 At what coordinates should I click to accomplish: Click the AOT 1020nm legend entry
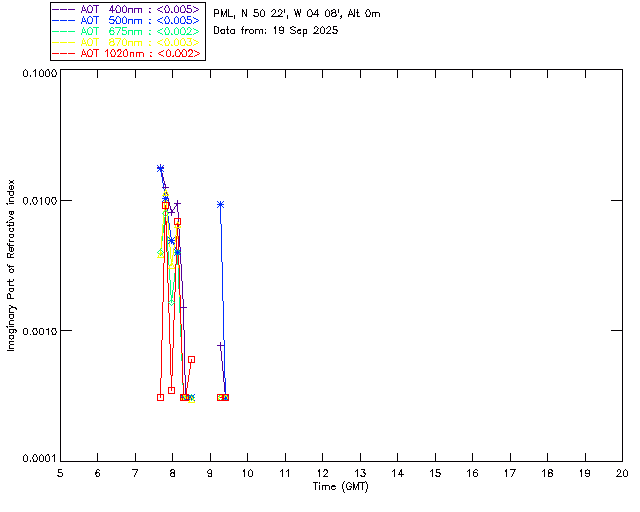(126, 53)
